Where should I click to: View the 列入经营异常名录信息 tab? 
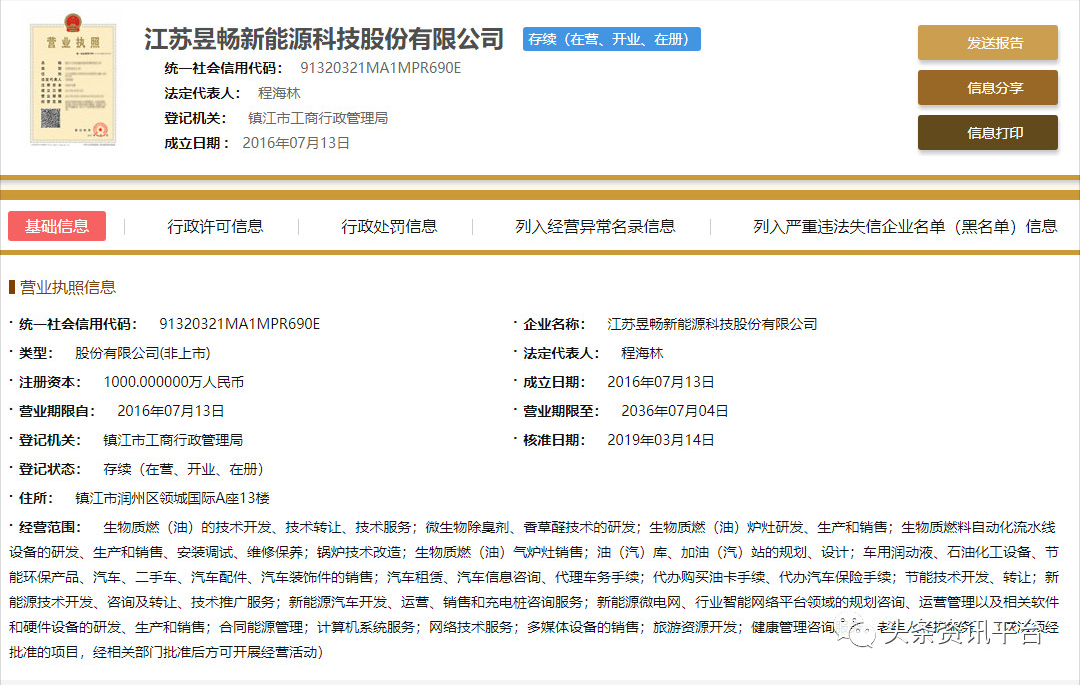pos(595,226)
